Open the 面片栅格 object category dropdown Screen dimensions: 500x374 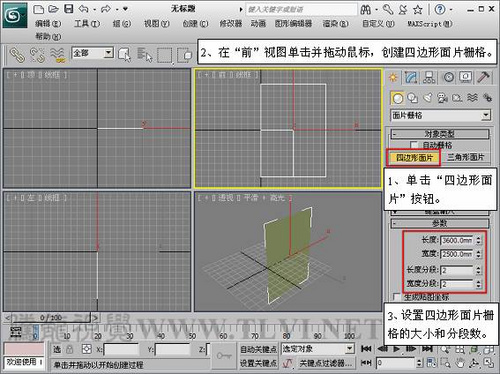(x=440, y=115)
